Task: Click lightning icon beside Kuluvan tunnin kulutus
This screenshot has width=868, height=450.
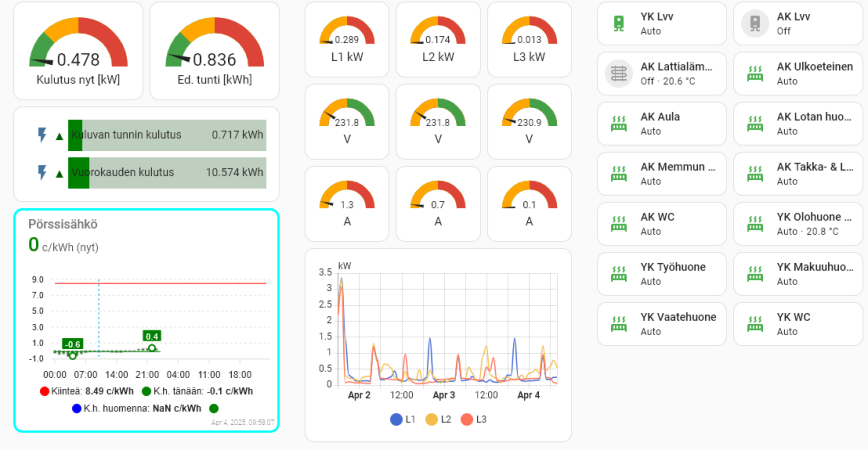Action: coord(42,134)
